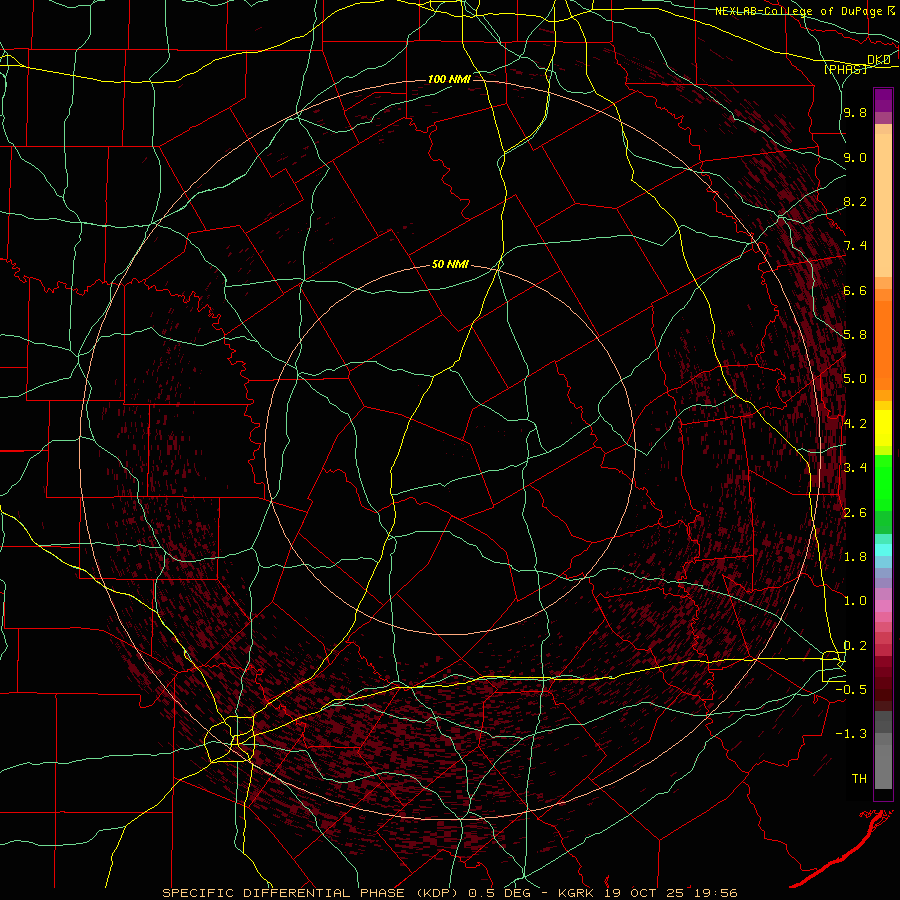Click the yellow band of the color scale
Viewport: 900px width, 900px height.
point(883,428)
